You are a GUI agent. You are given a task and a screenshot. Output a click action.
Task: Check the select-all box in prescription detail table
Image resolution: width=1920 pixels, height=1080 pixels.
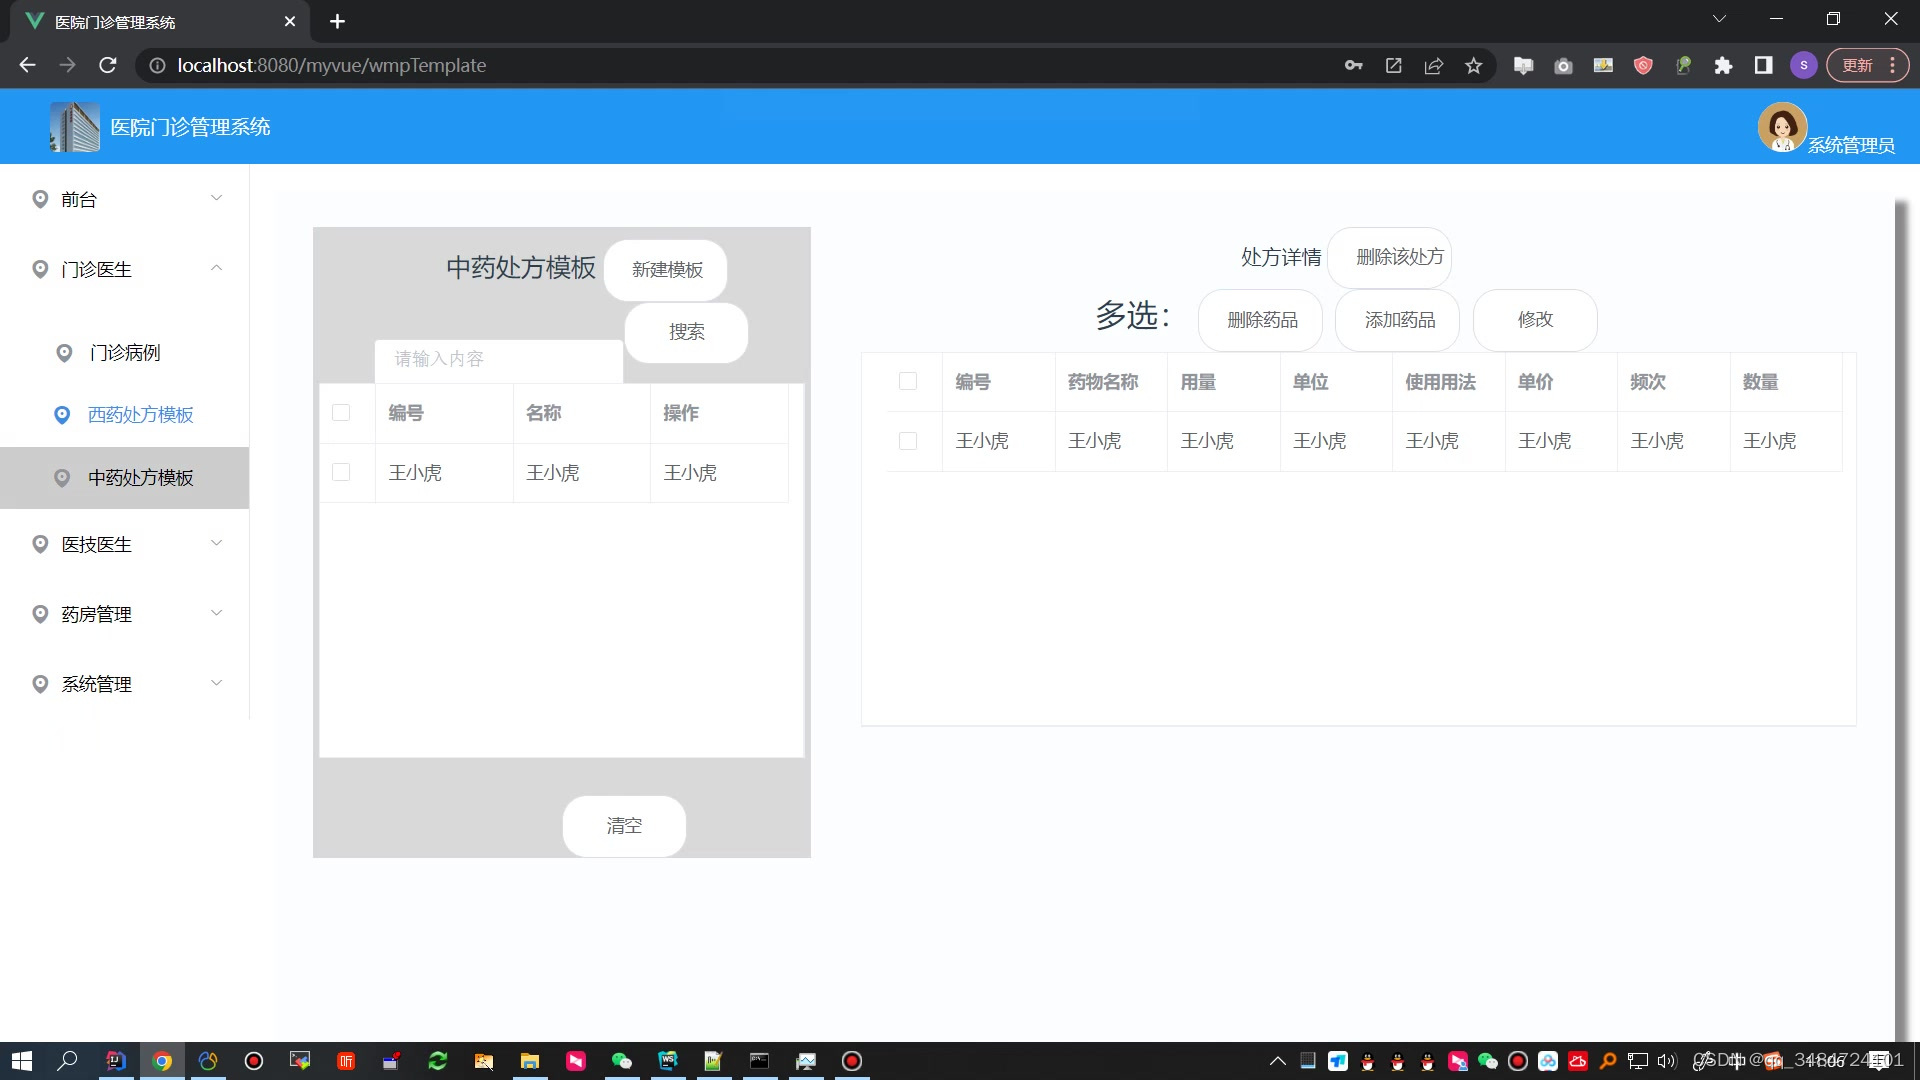tap(908, 381)
